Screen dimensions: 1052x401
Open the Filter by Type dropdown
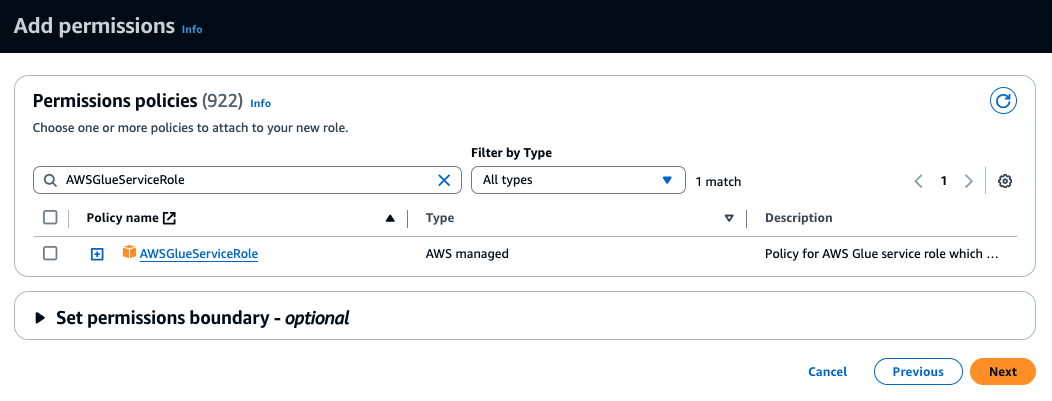pos(578,180)
